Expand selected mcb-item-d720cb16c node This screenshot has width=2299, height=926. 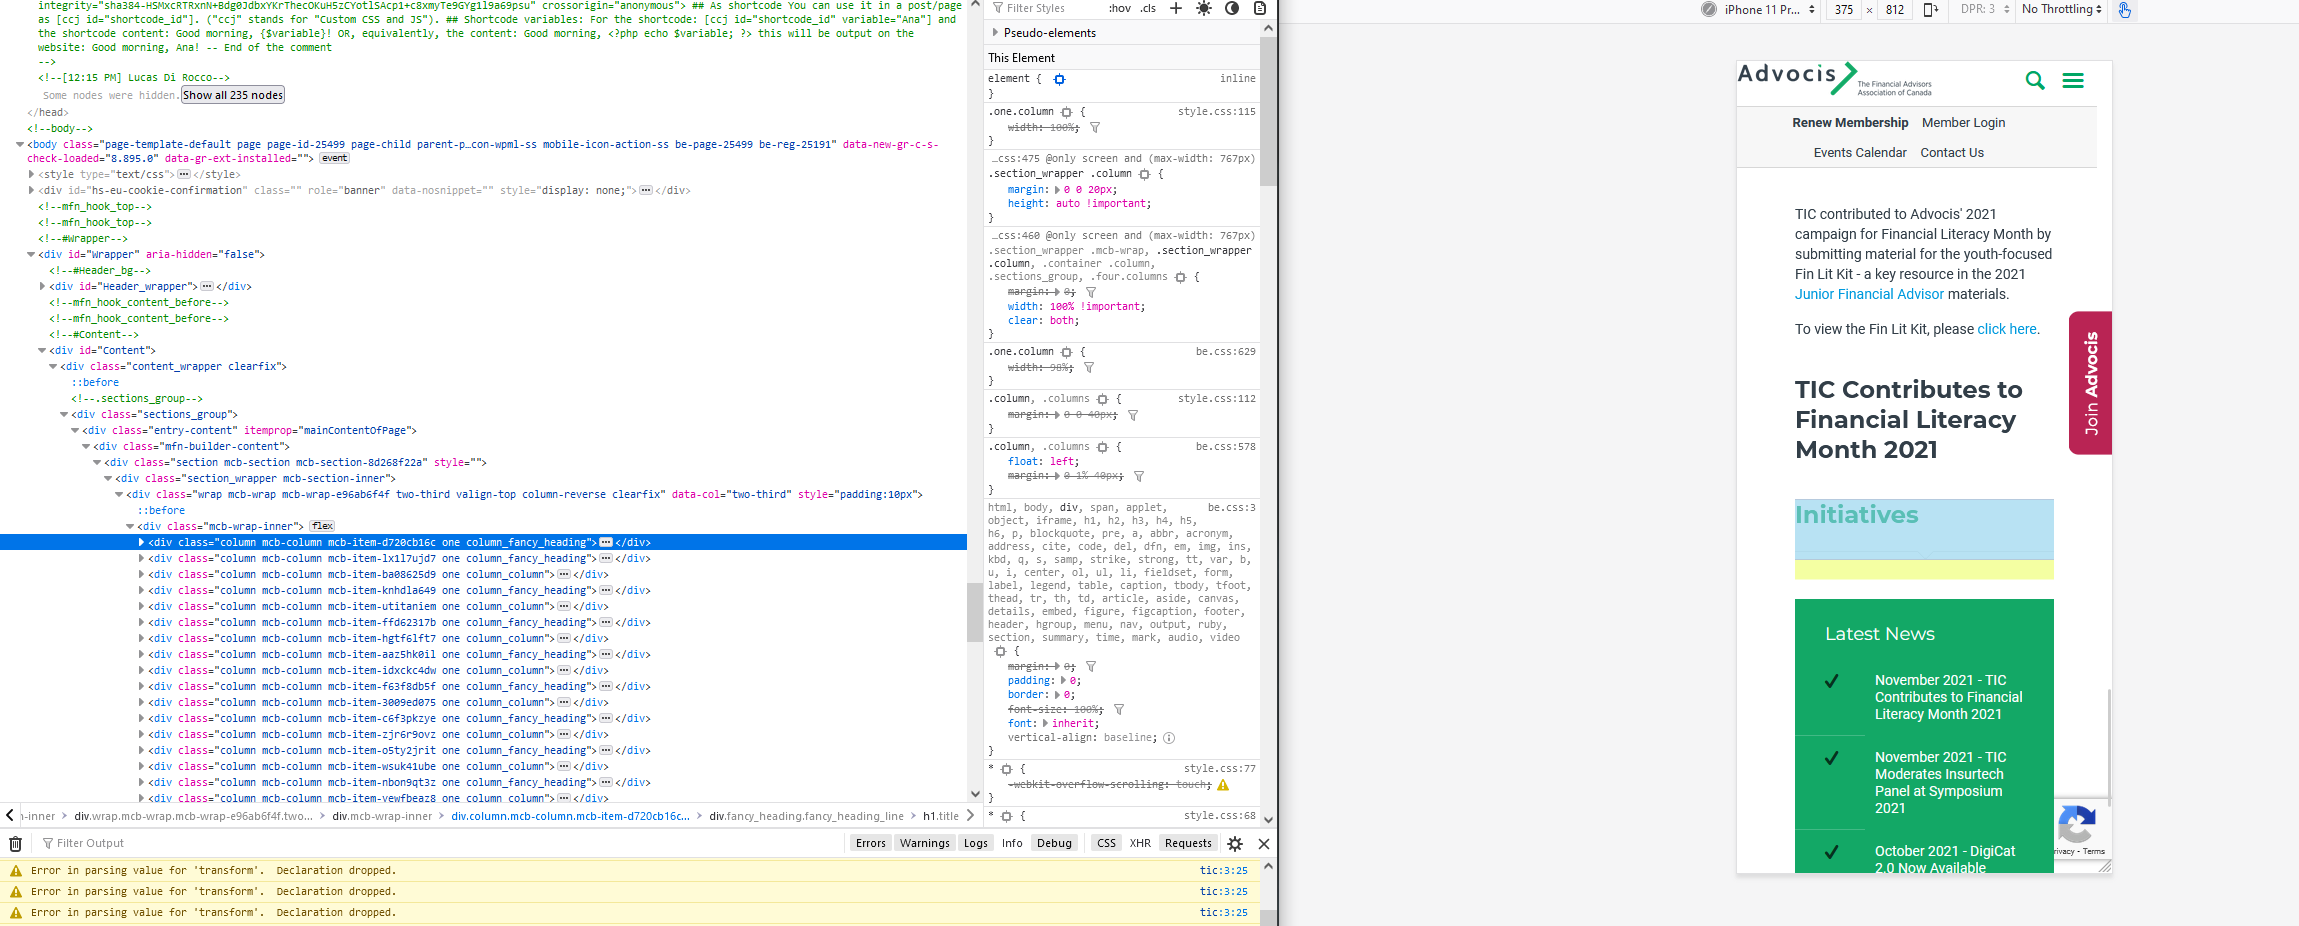tap(141, 542)
